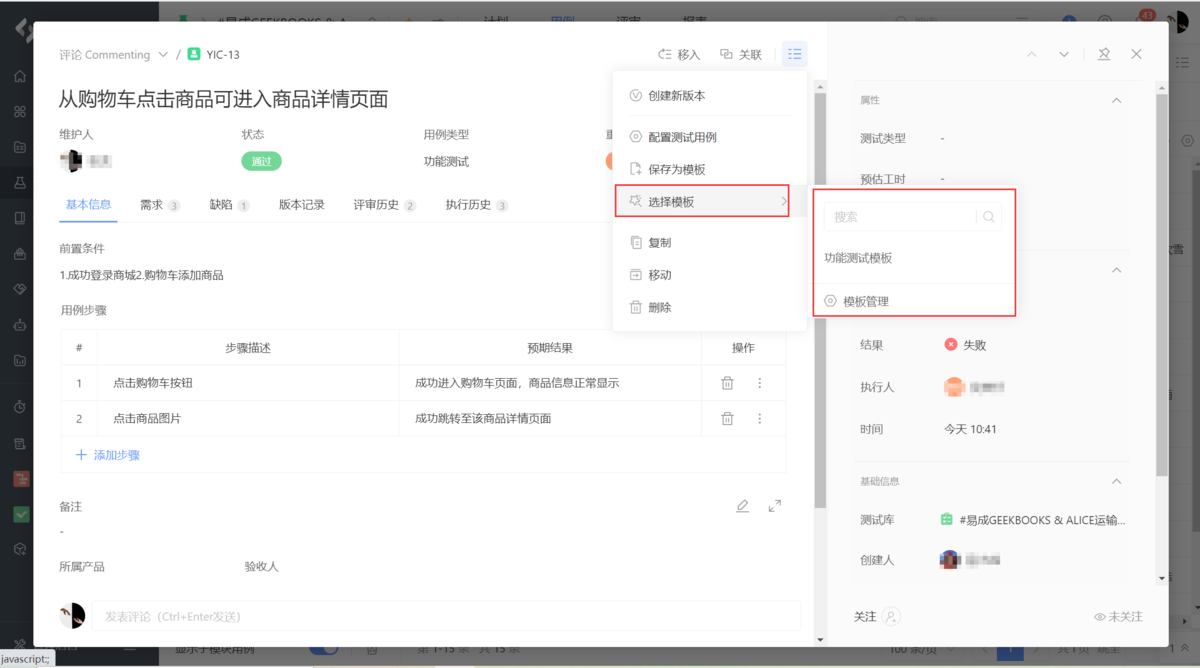Click the 删除 trash icon to delete

(x=634, y=307)
